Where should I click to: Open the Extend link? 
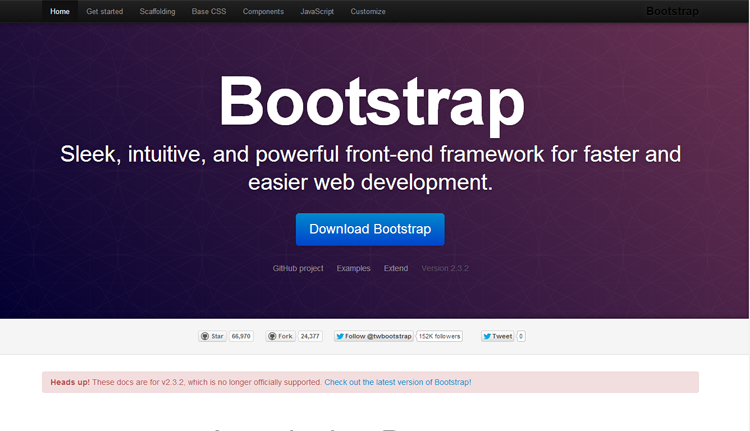pyautogui.click(x=396, y=268)
